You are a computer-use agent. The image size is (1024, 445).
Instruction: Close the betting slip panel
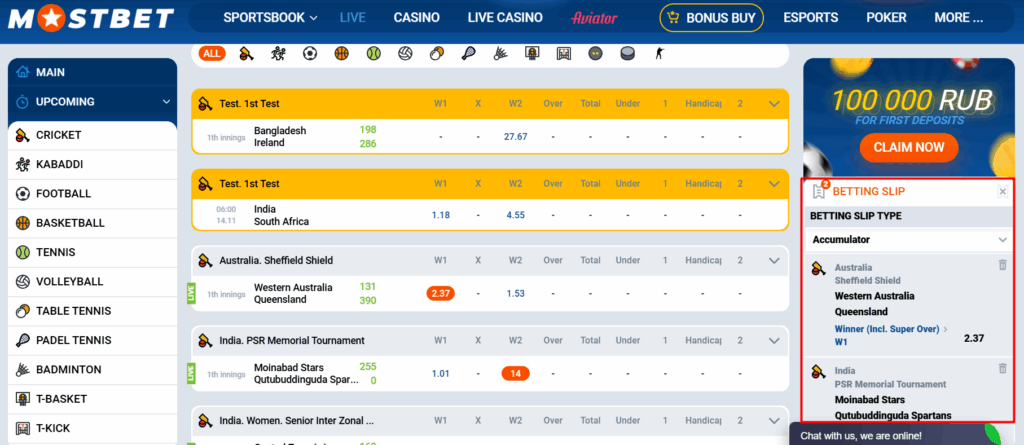click(1002, 191)
